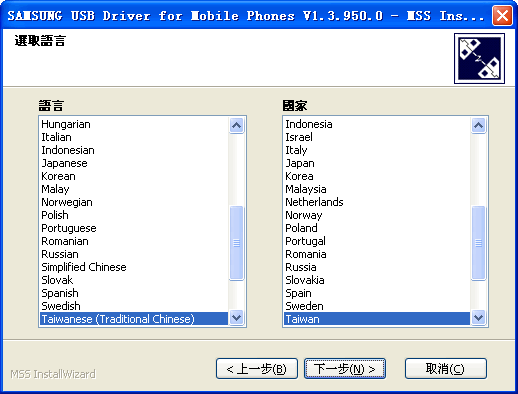Select Japan in the country list
This screenshot has height=394, width=518.
click(x=377, y=163)
